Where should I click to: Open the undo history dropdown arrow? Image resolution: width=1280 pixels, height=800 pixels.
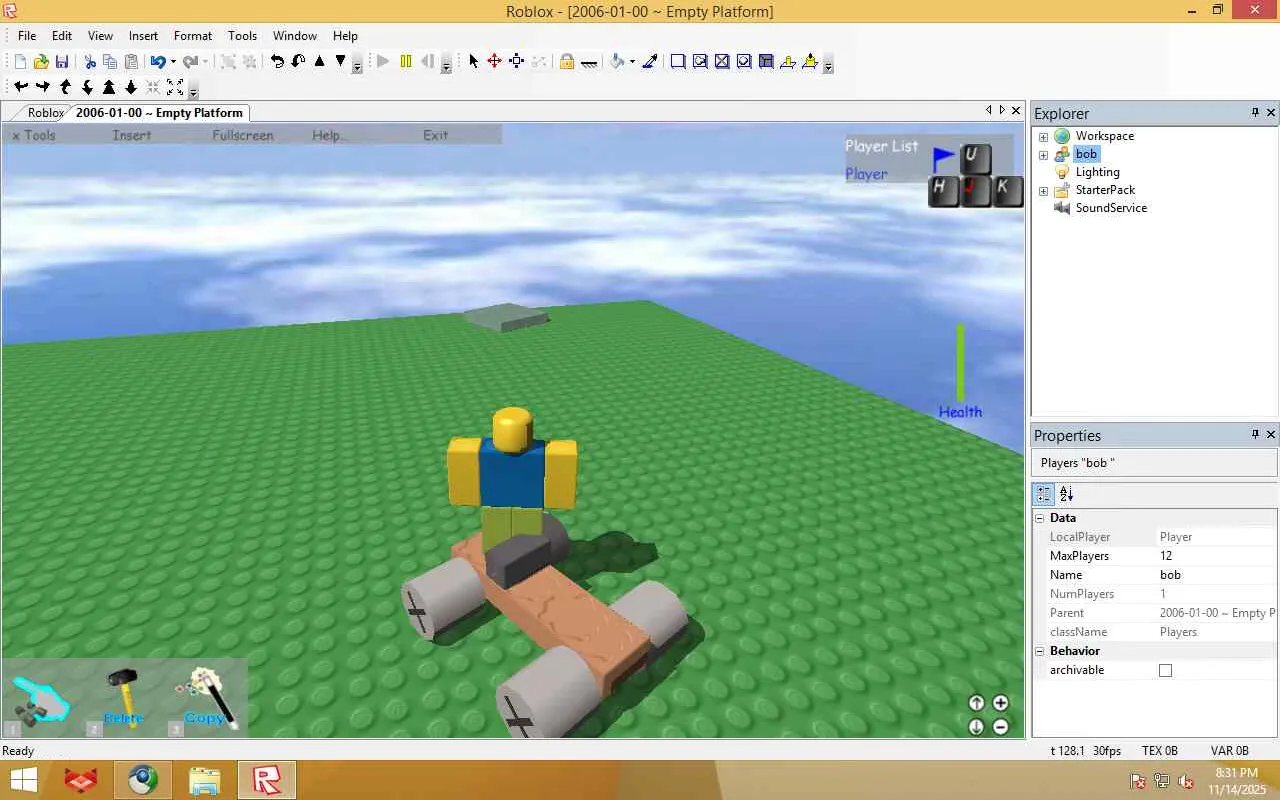pos(173,62)
